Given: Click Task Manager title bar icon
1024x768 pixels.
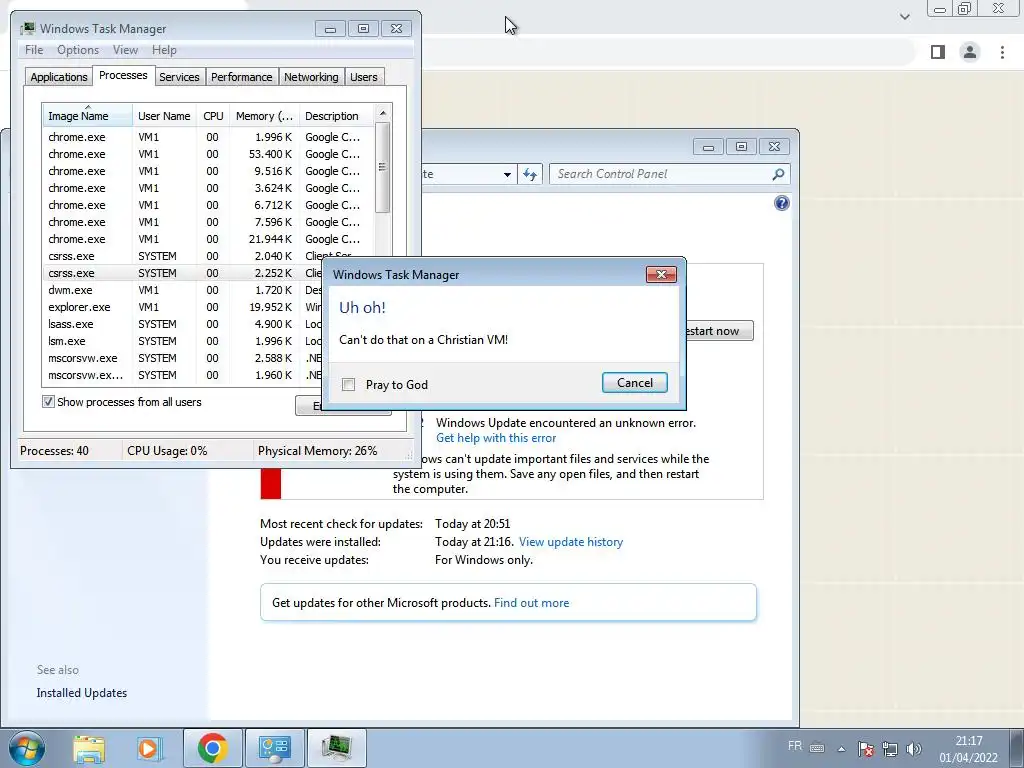Looking at the screenshot, I should (x=27, y=29).
